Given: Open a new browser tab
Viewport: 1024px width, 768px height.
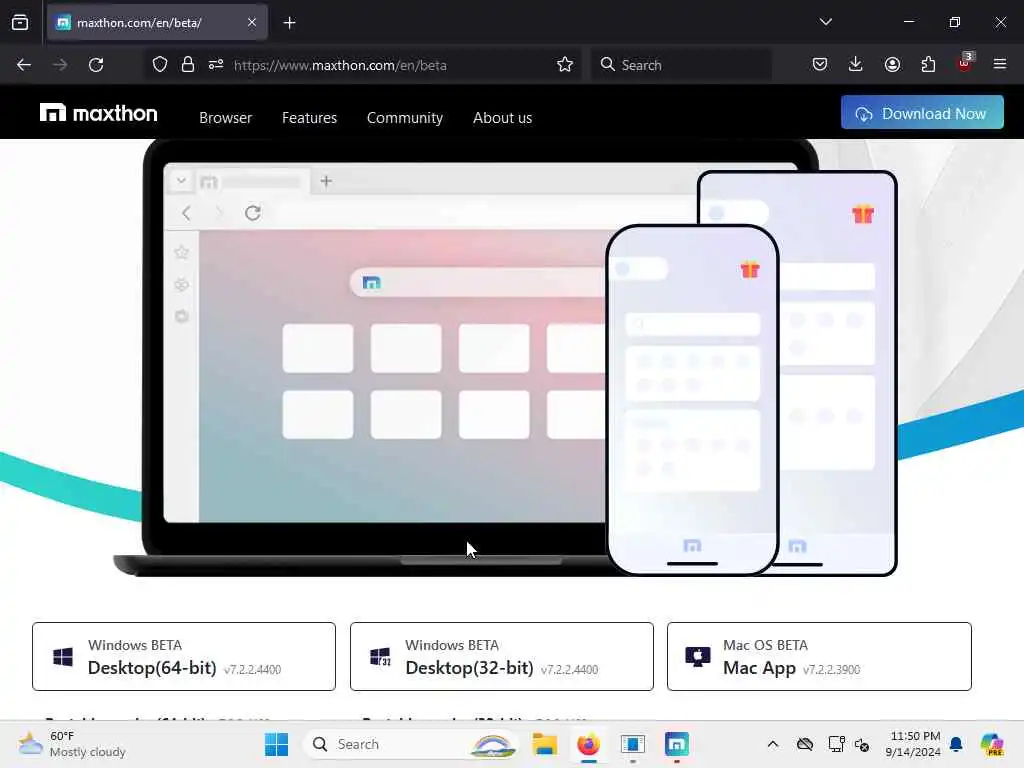Looking at the screenshot, I should [289, 23].
